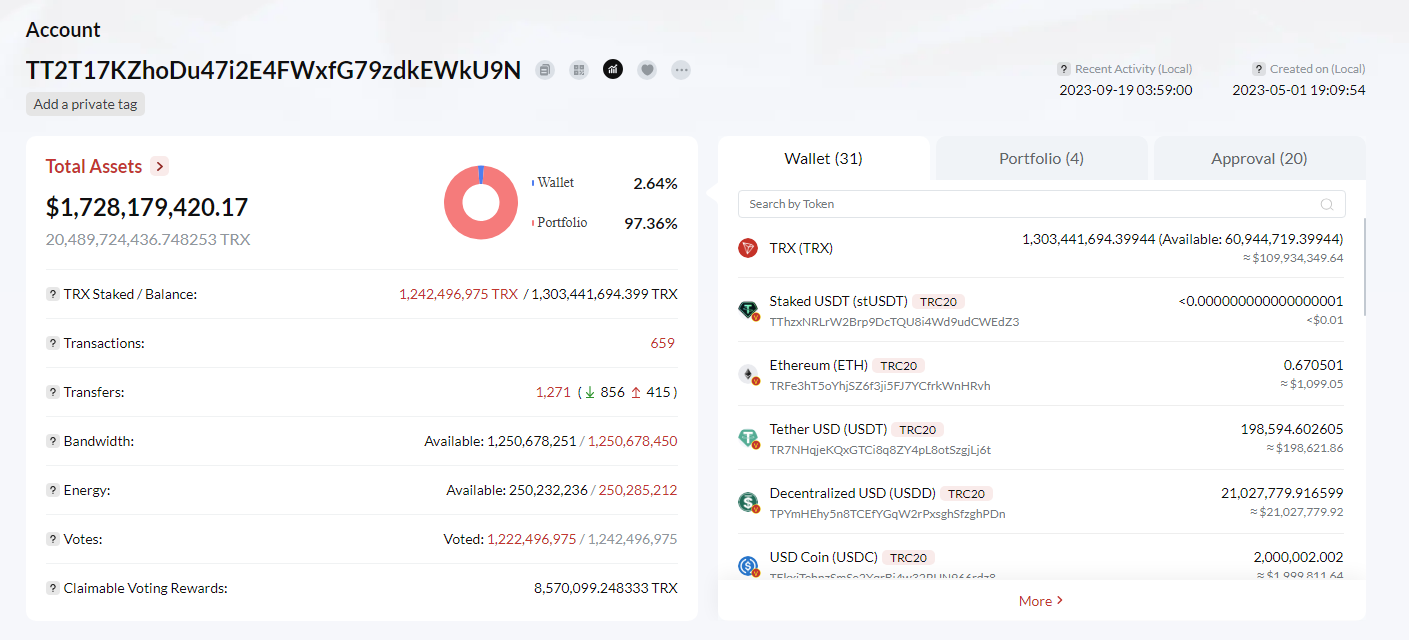This screenshot has width=1409, height=640.
Task: Add a private tag button
Action: coord(85,104)
